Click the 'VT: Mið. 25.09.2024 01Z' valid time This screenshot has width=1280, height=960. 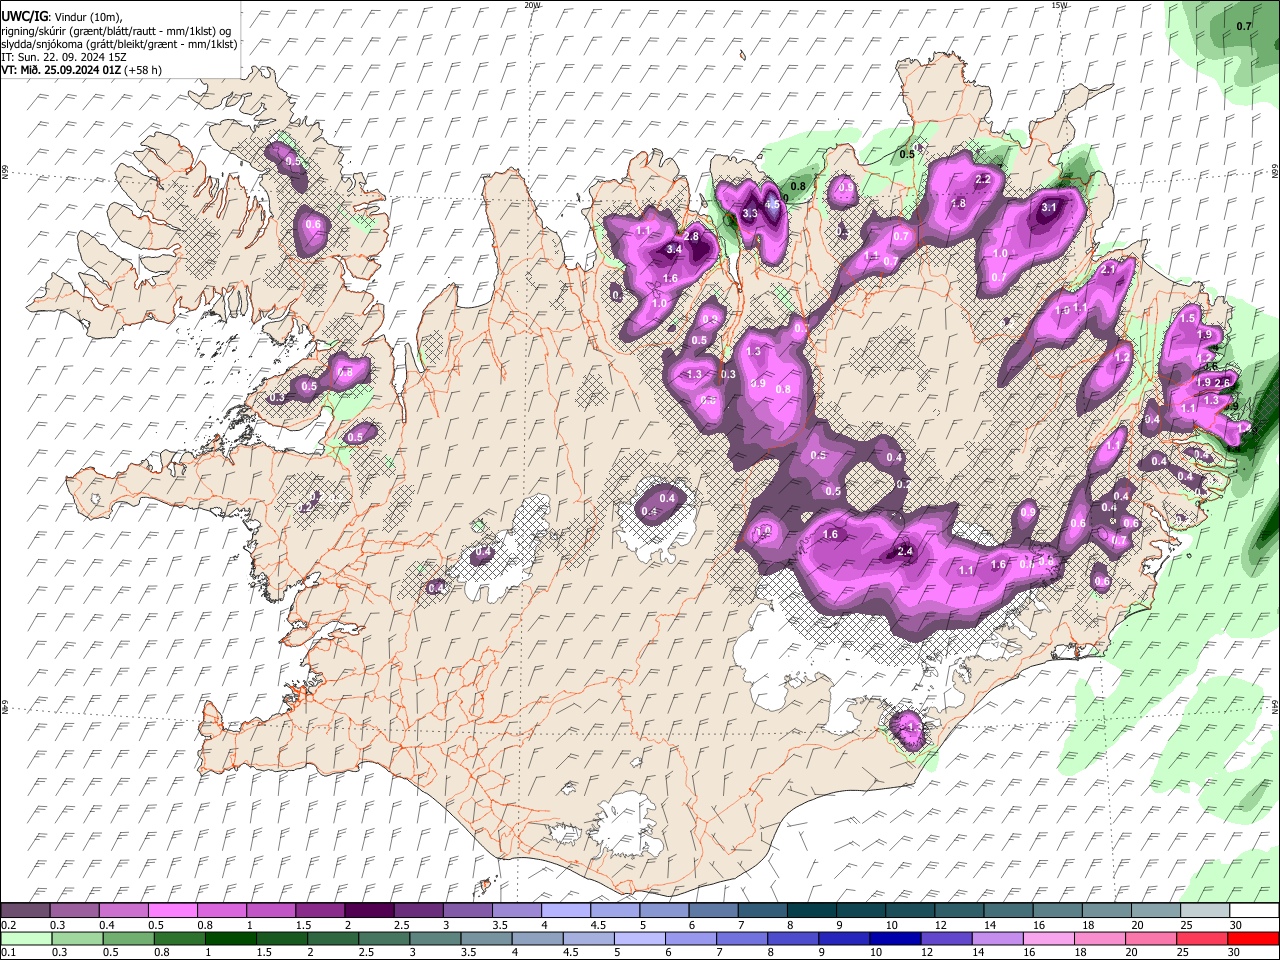[61, 70]
